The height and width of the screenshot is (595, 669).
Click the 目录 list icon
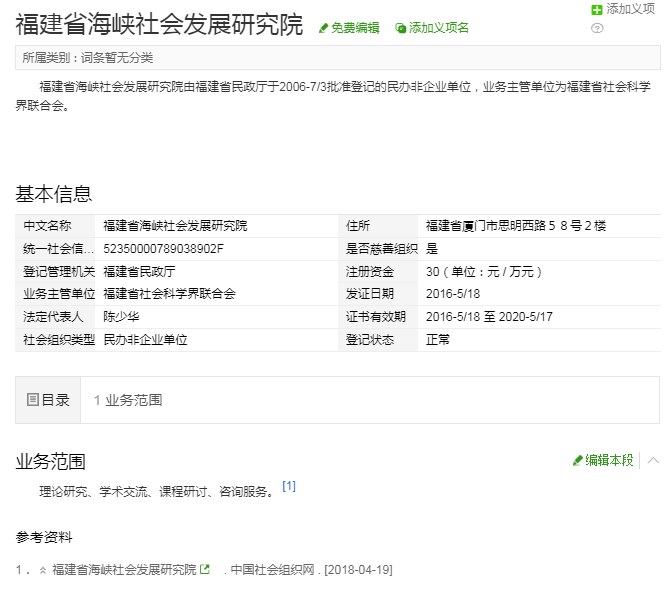[x=32, y=400]
